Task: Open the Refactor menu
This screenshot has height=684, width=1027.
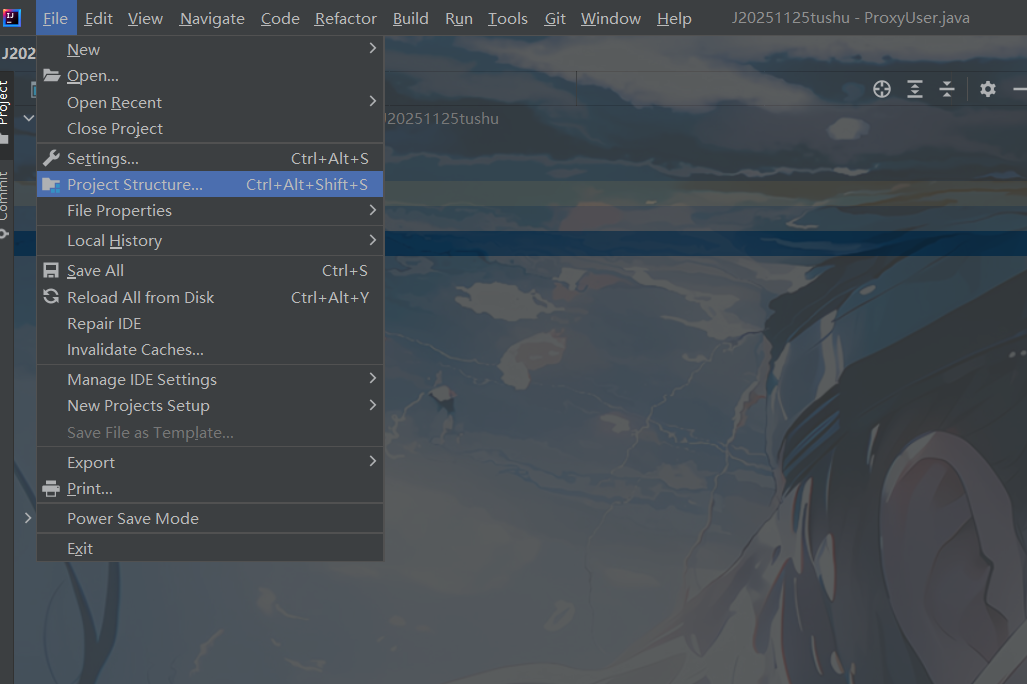Action: (346, 18)
